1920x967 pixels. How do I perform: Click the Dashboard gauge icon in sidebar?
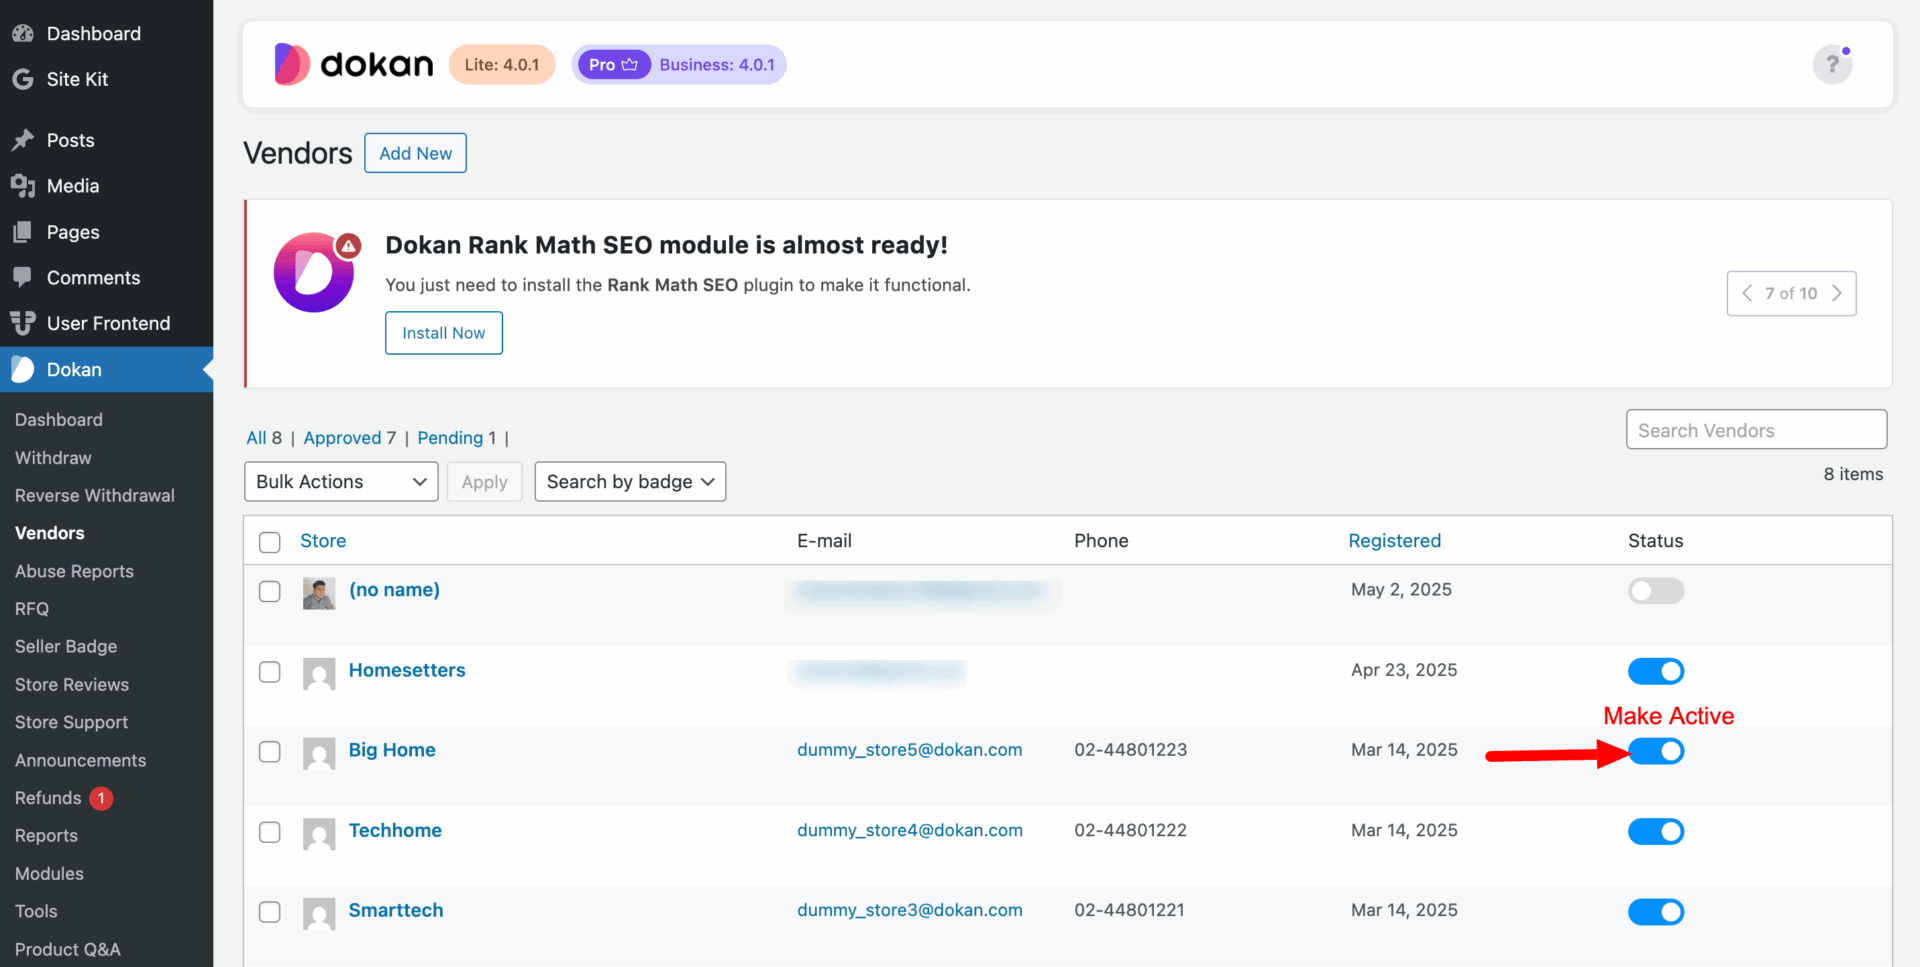click(23, 33)
